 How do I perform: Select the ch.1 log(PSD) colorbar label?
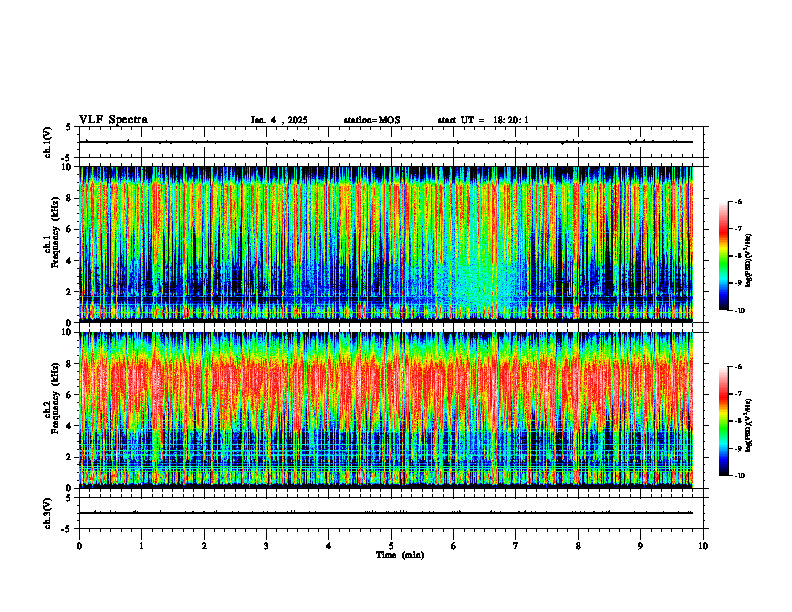click(x=749, y=261)
